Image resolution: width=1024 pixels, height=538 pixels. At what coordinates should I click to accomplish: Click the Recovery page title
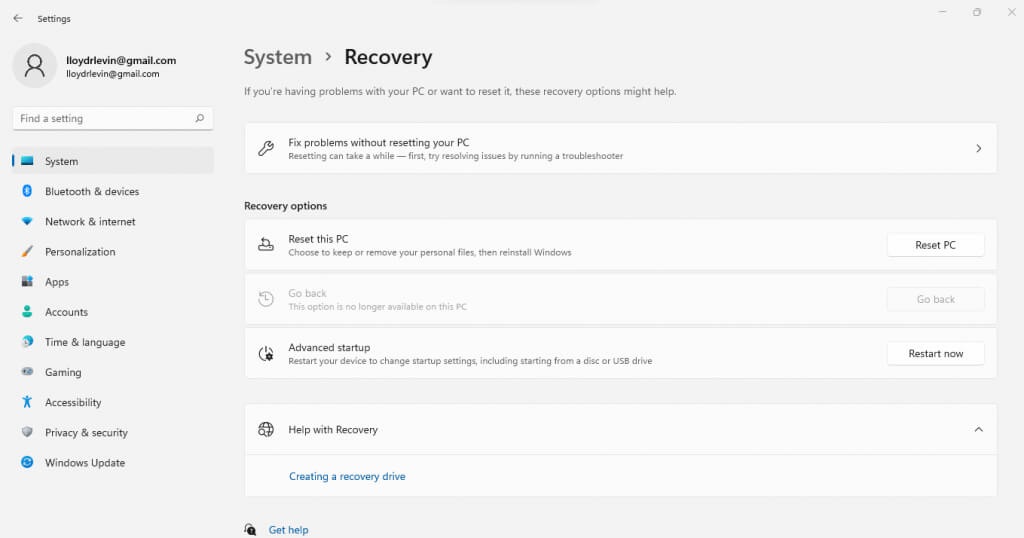point(388,57)
